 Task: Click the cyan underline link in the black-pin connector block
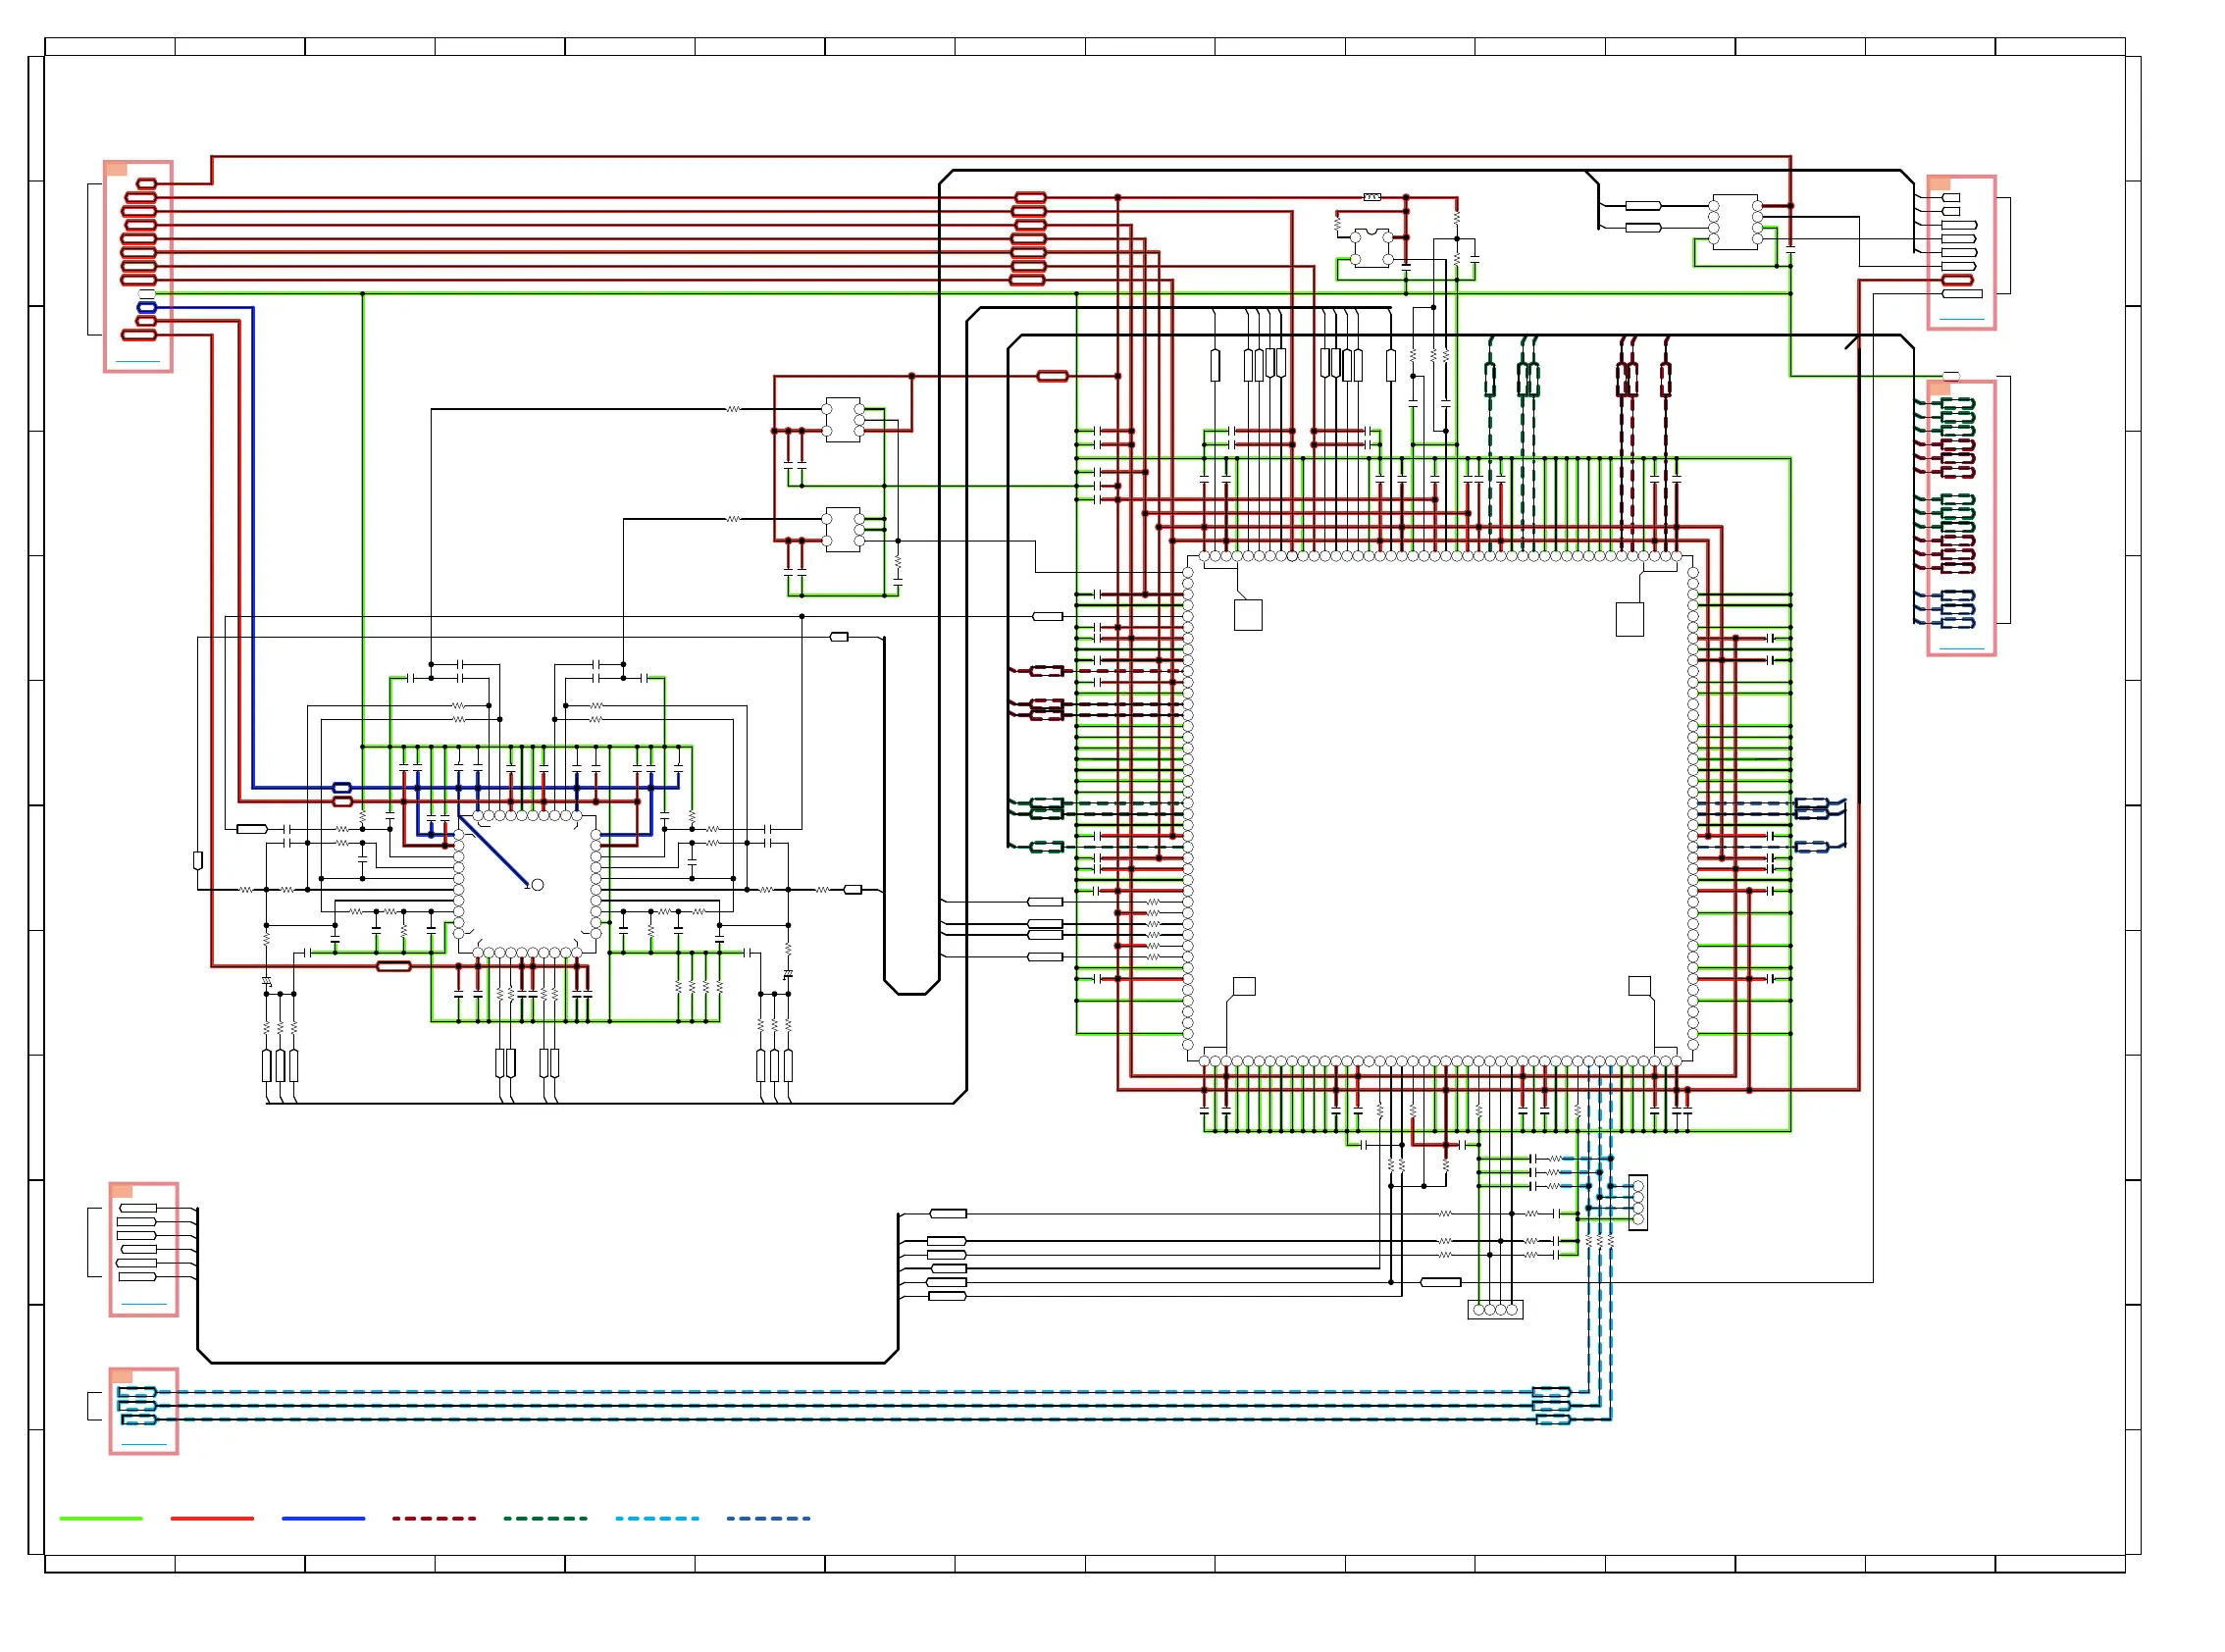point(144,1305)
